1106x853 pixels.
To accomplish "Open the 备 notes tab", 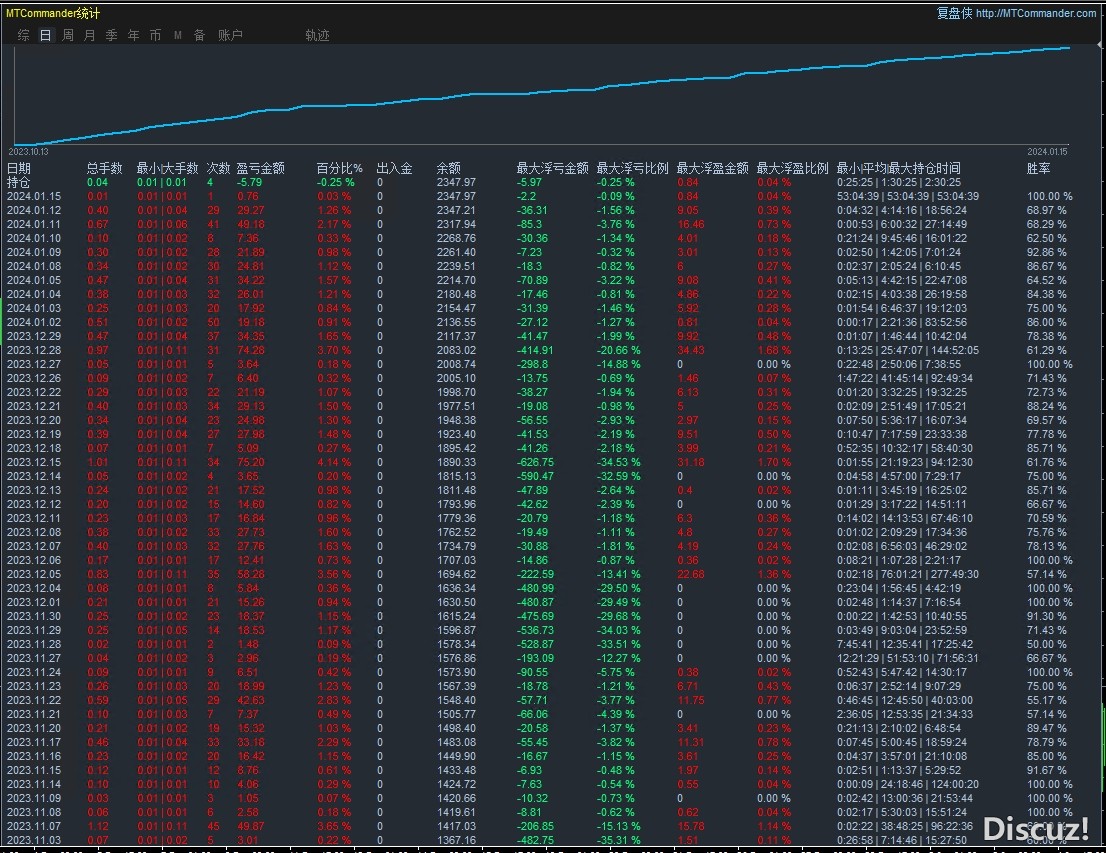I will coord(200,35).
